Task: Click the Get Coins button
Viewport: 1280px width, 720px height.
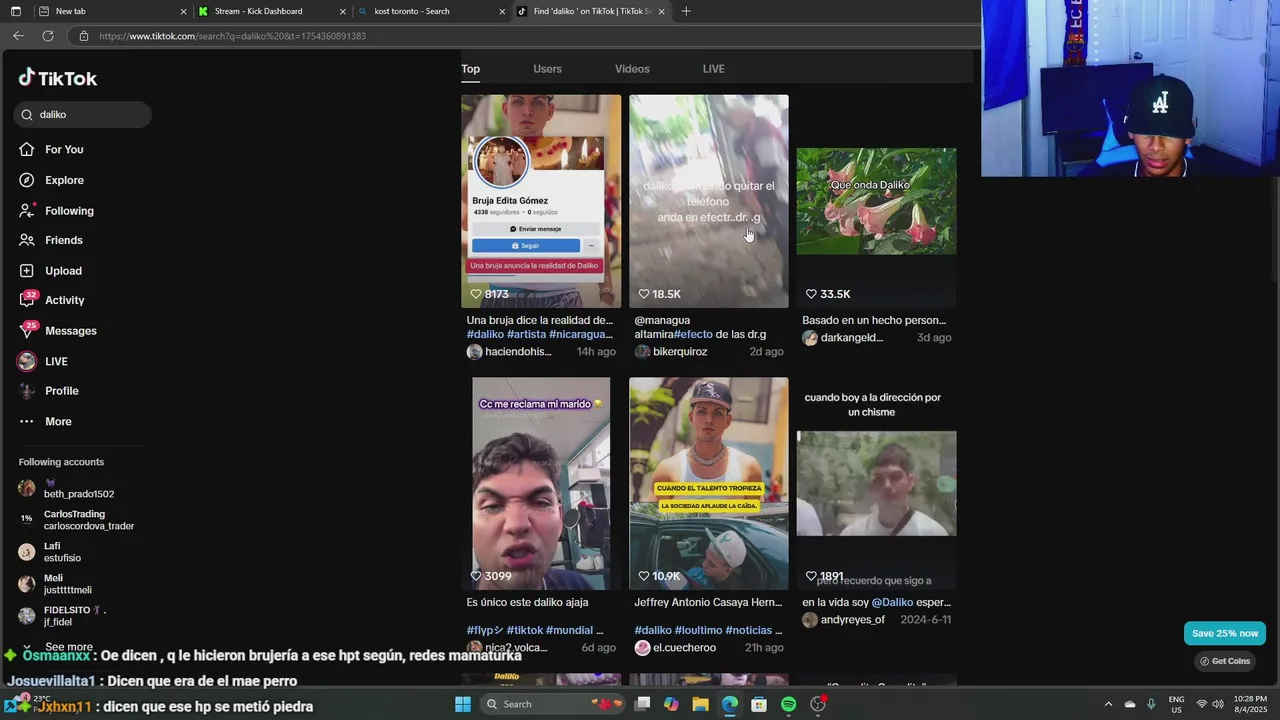Action: pos(1225,661)
